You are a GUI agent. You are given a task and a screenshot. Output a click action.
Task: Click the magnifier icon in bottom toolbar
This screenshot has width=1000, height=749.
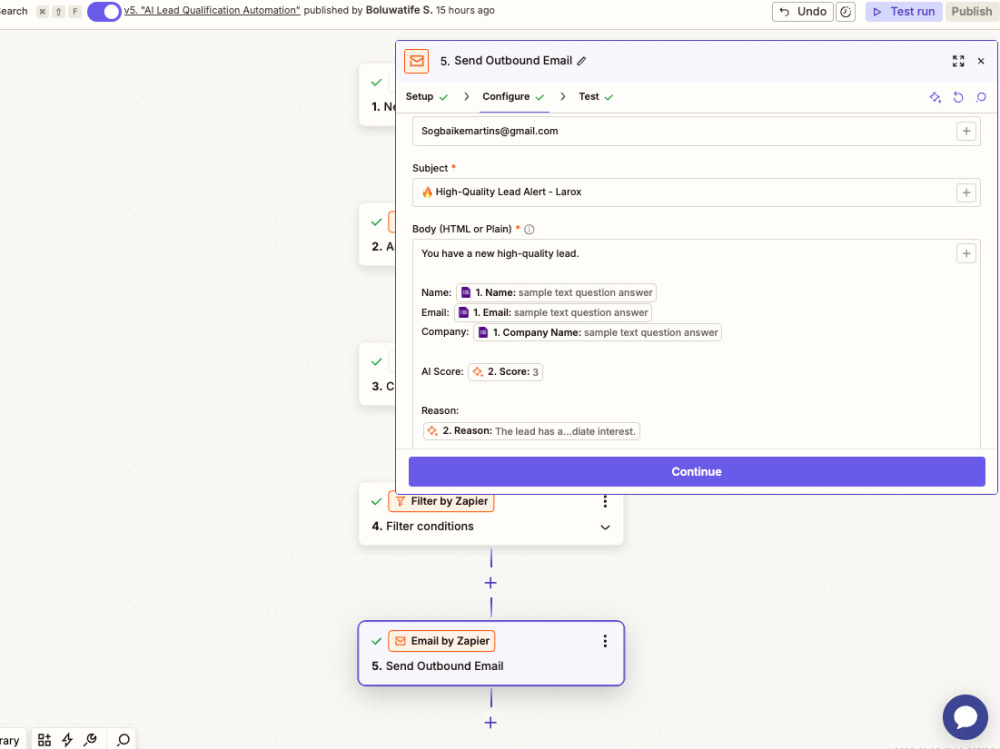(x=123, y=740)
